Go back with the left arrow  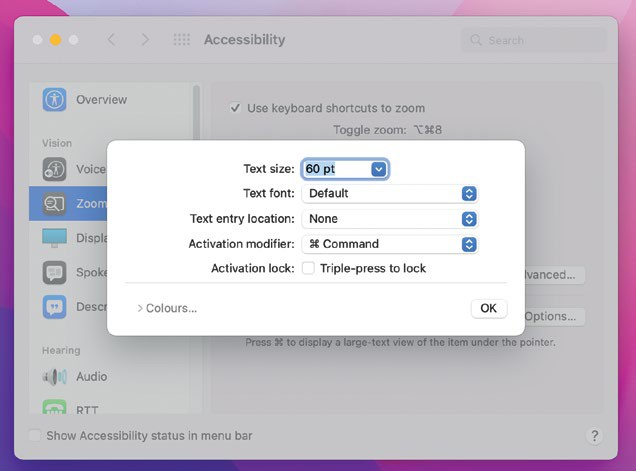click(111, 40)
